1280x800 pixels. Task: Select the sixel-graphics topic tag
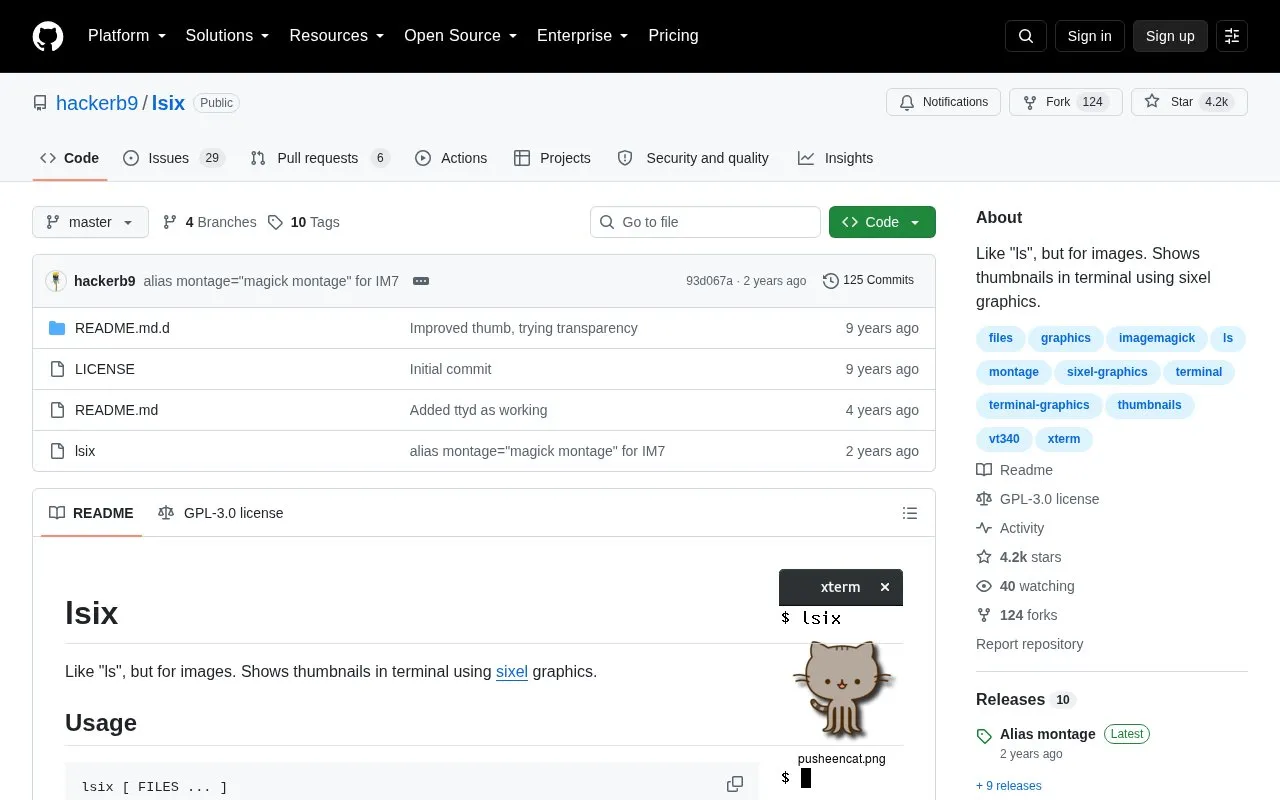pyautogui.click(x=1107, y=372)
